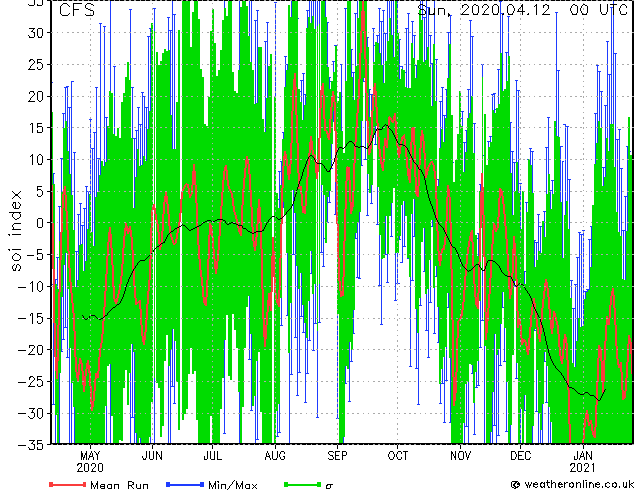Click the sigma symbol legend text

click(x=329, y=486)
